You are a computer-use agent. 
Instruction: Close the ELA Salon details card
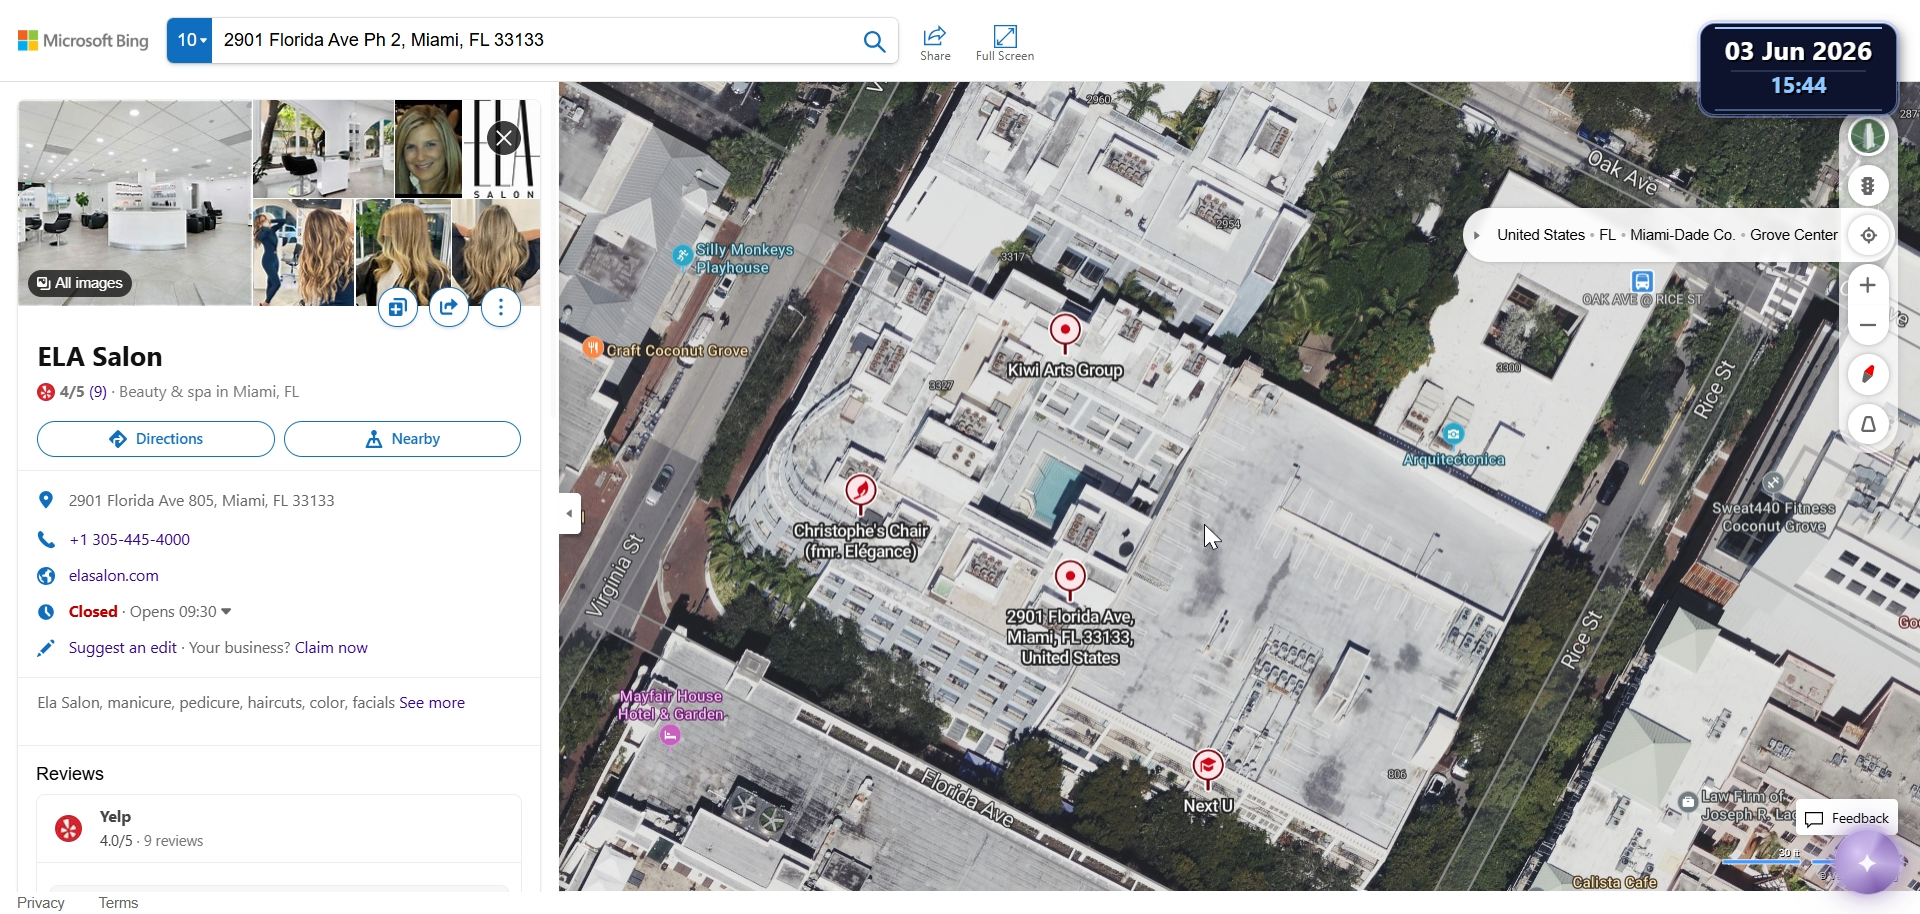pyautogui.click(x=505, y=138)
